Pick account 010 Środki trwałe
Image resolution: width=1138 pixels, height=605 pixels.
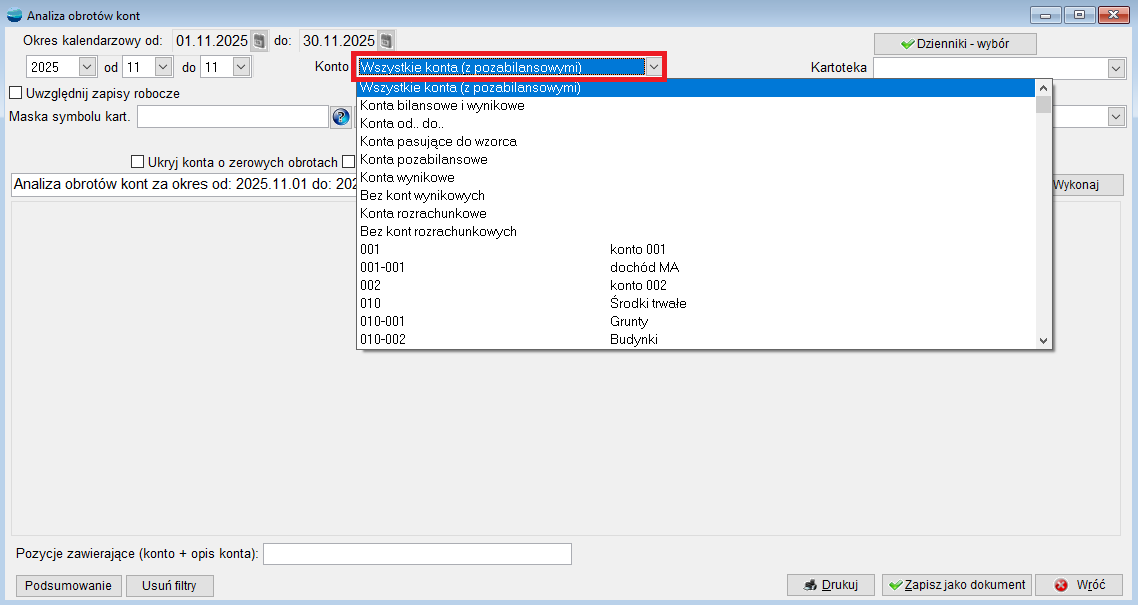(500, 304)
